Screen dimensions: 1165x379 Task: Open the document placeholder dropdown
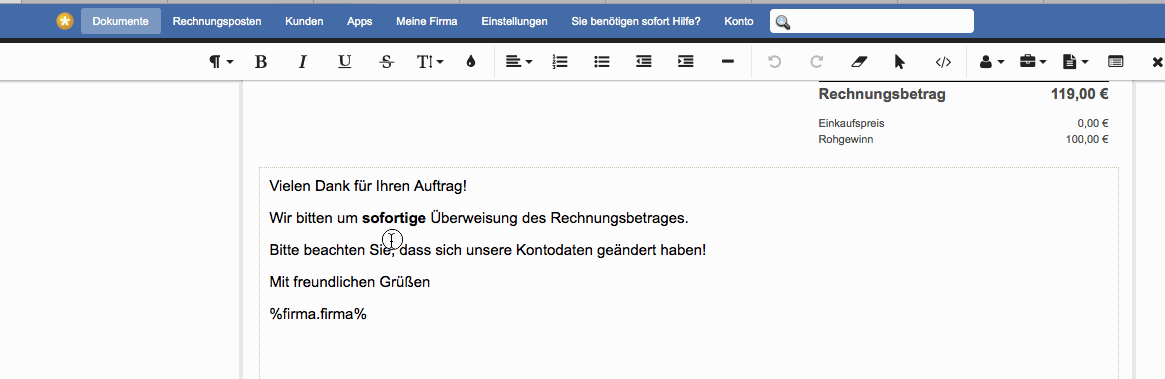(x=1076, y=62)
